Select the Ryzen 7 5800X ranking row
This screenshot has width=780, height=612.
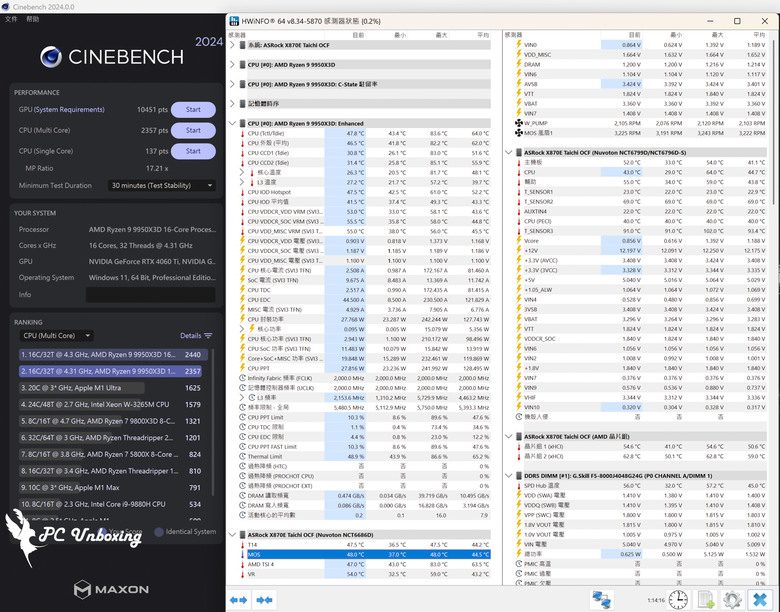tap(110, 454)
